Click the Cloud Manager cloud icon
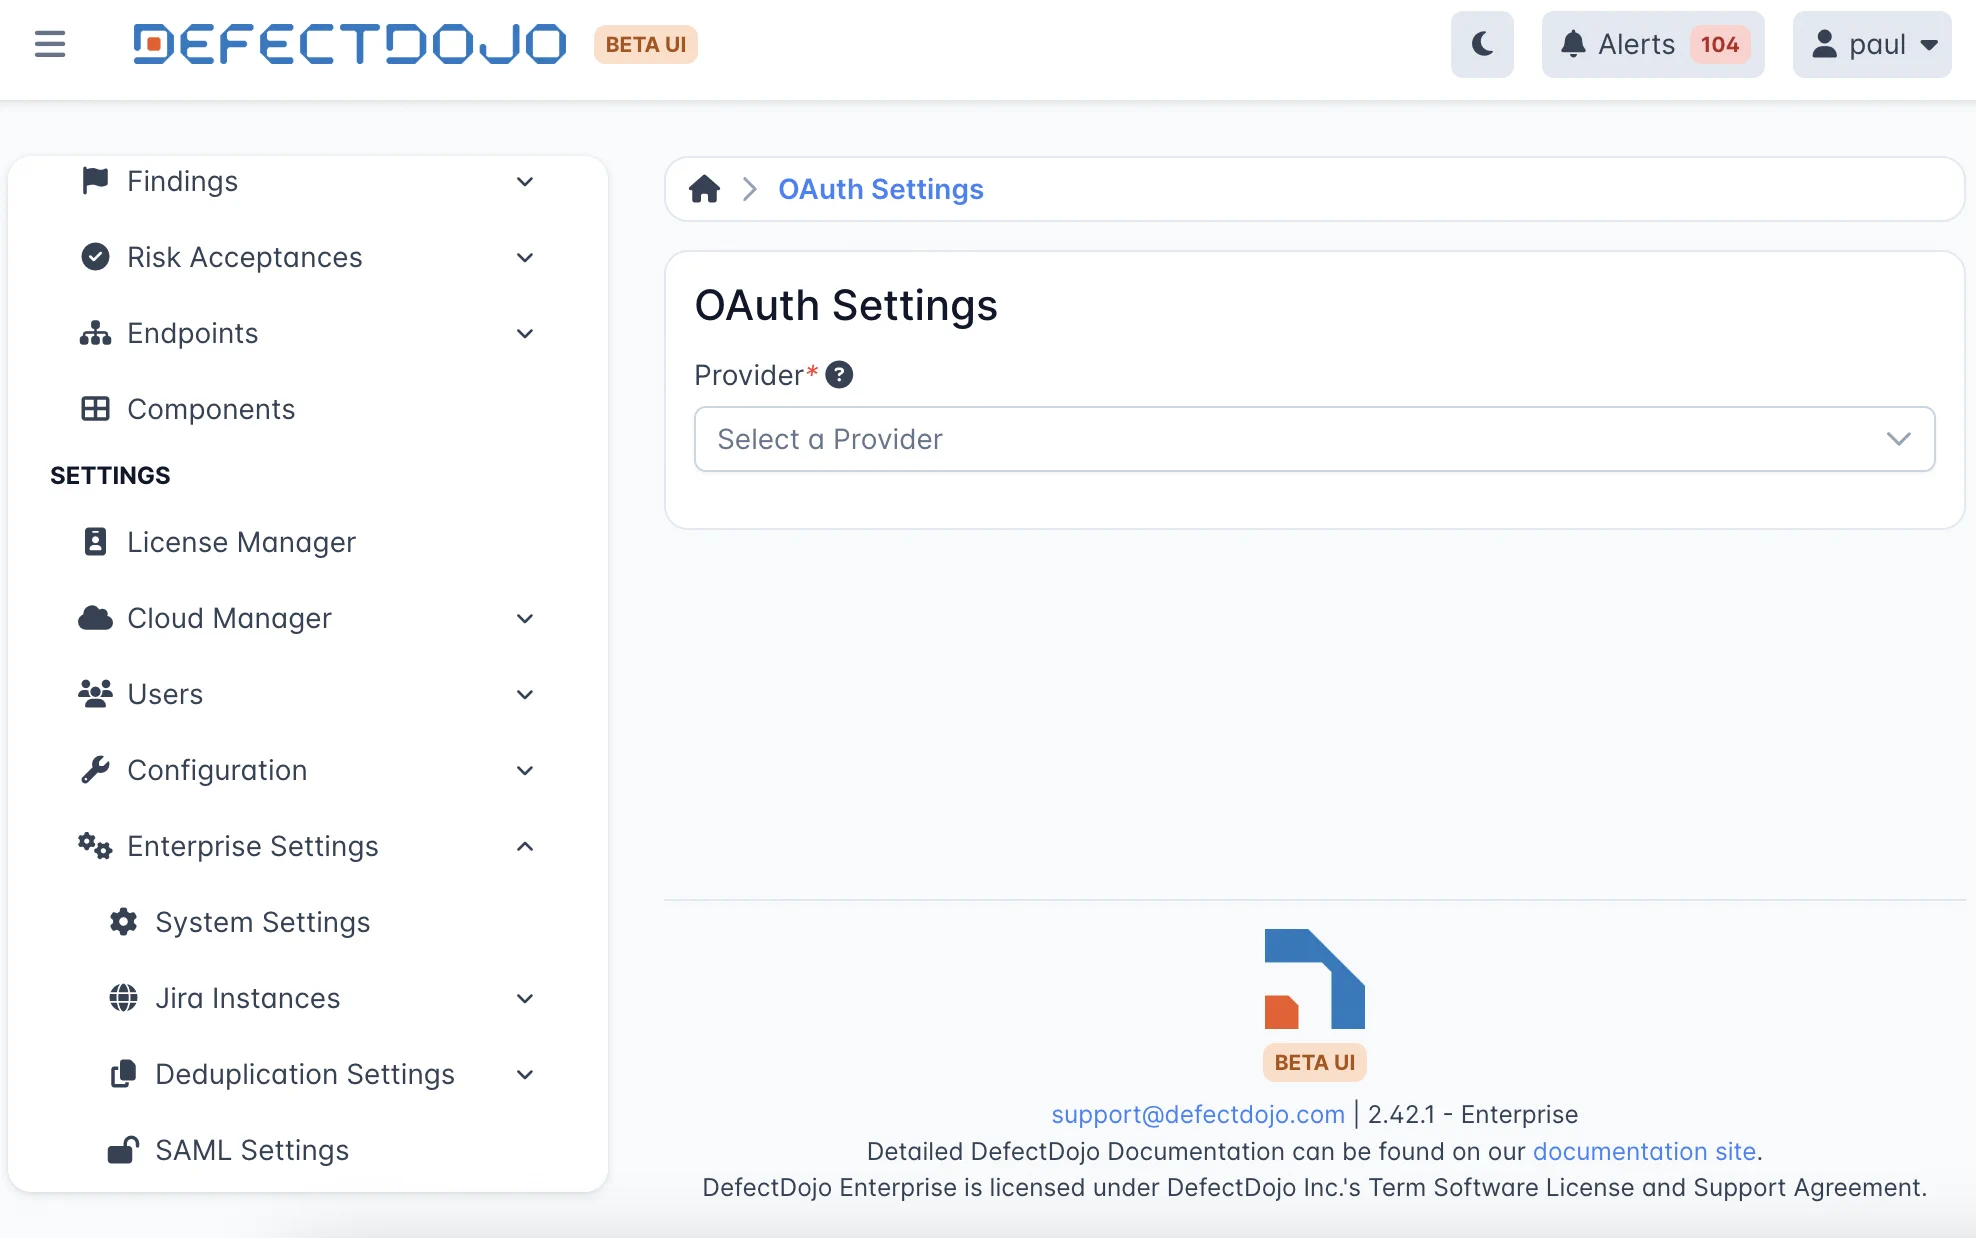The image size is (1976, 1238). [95, 618]
